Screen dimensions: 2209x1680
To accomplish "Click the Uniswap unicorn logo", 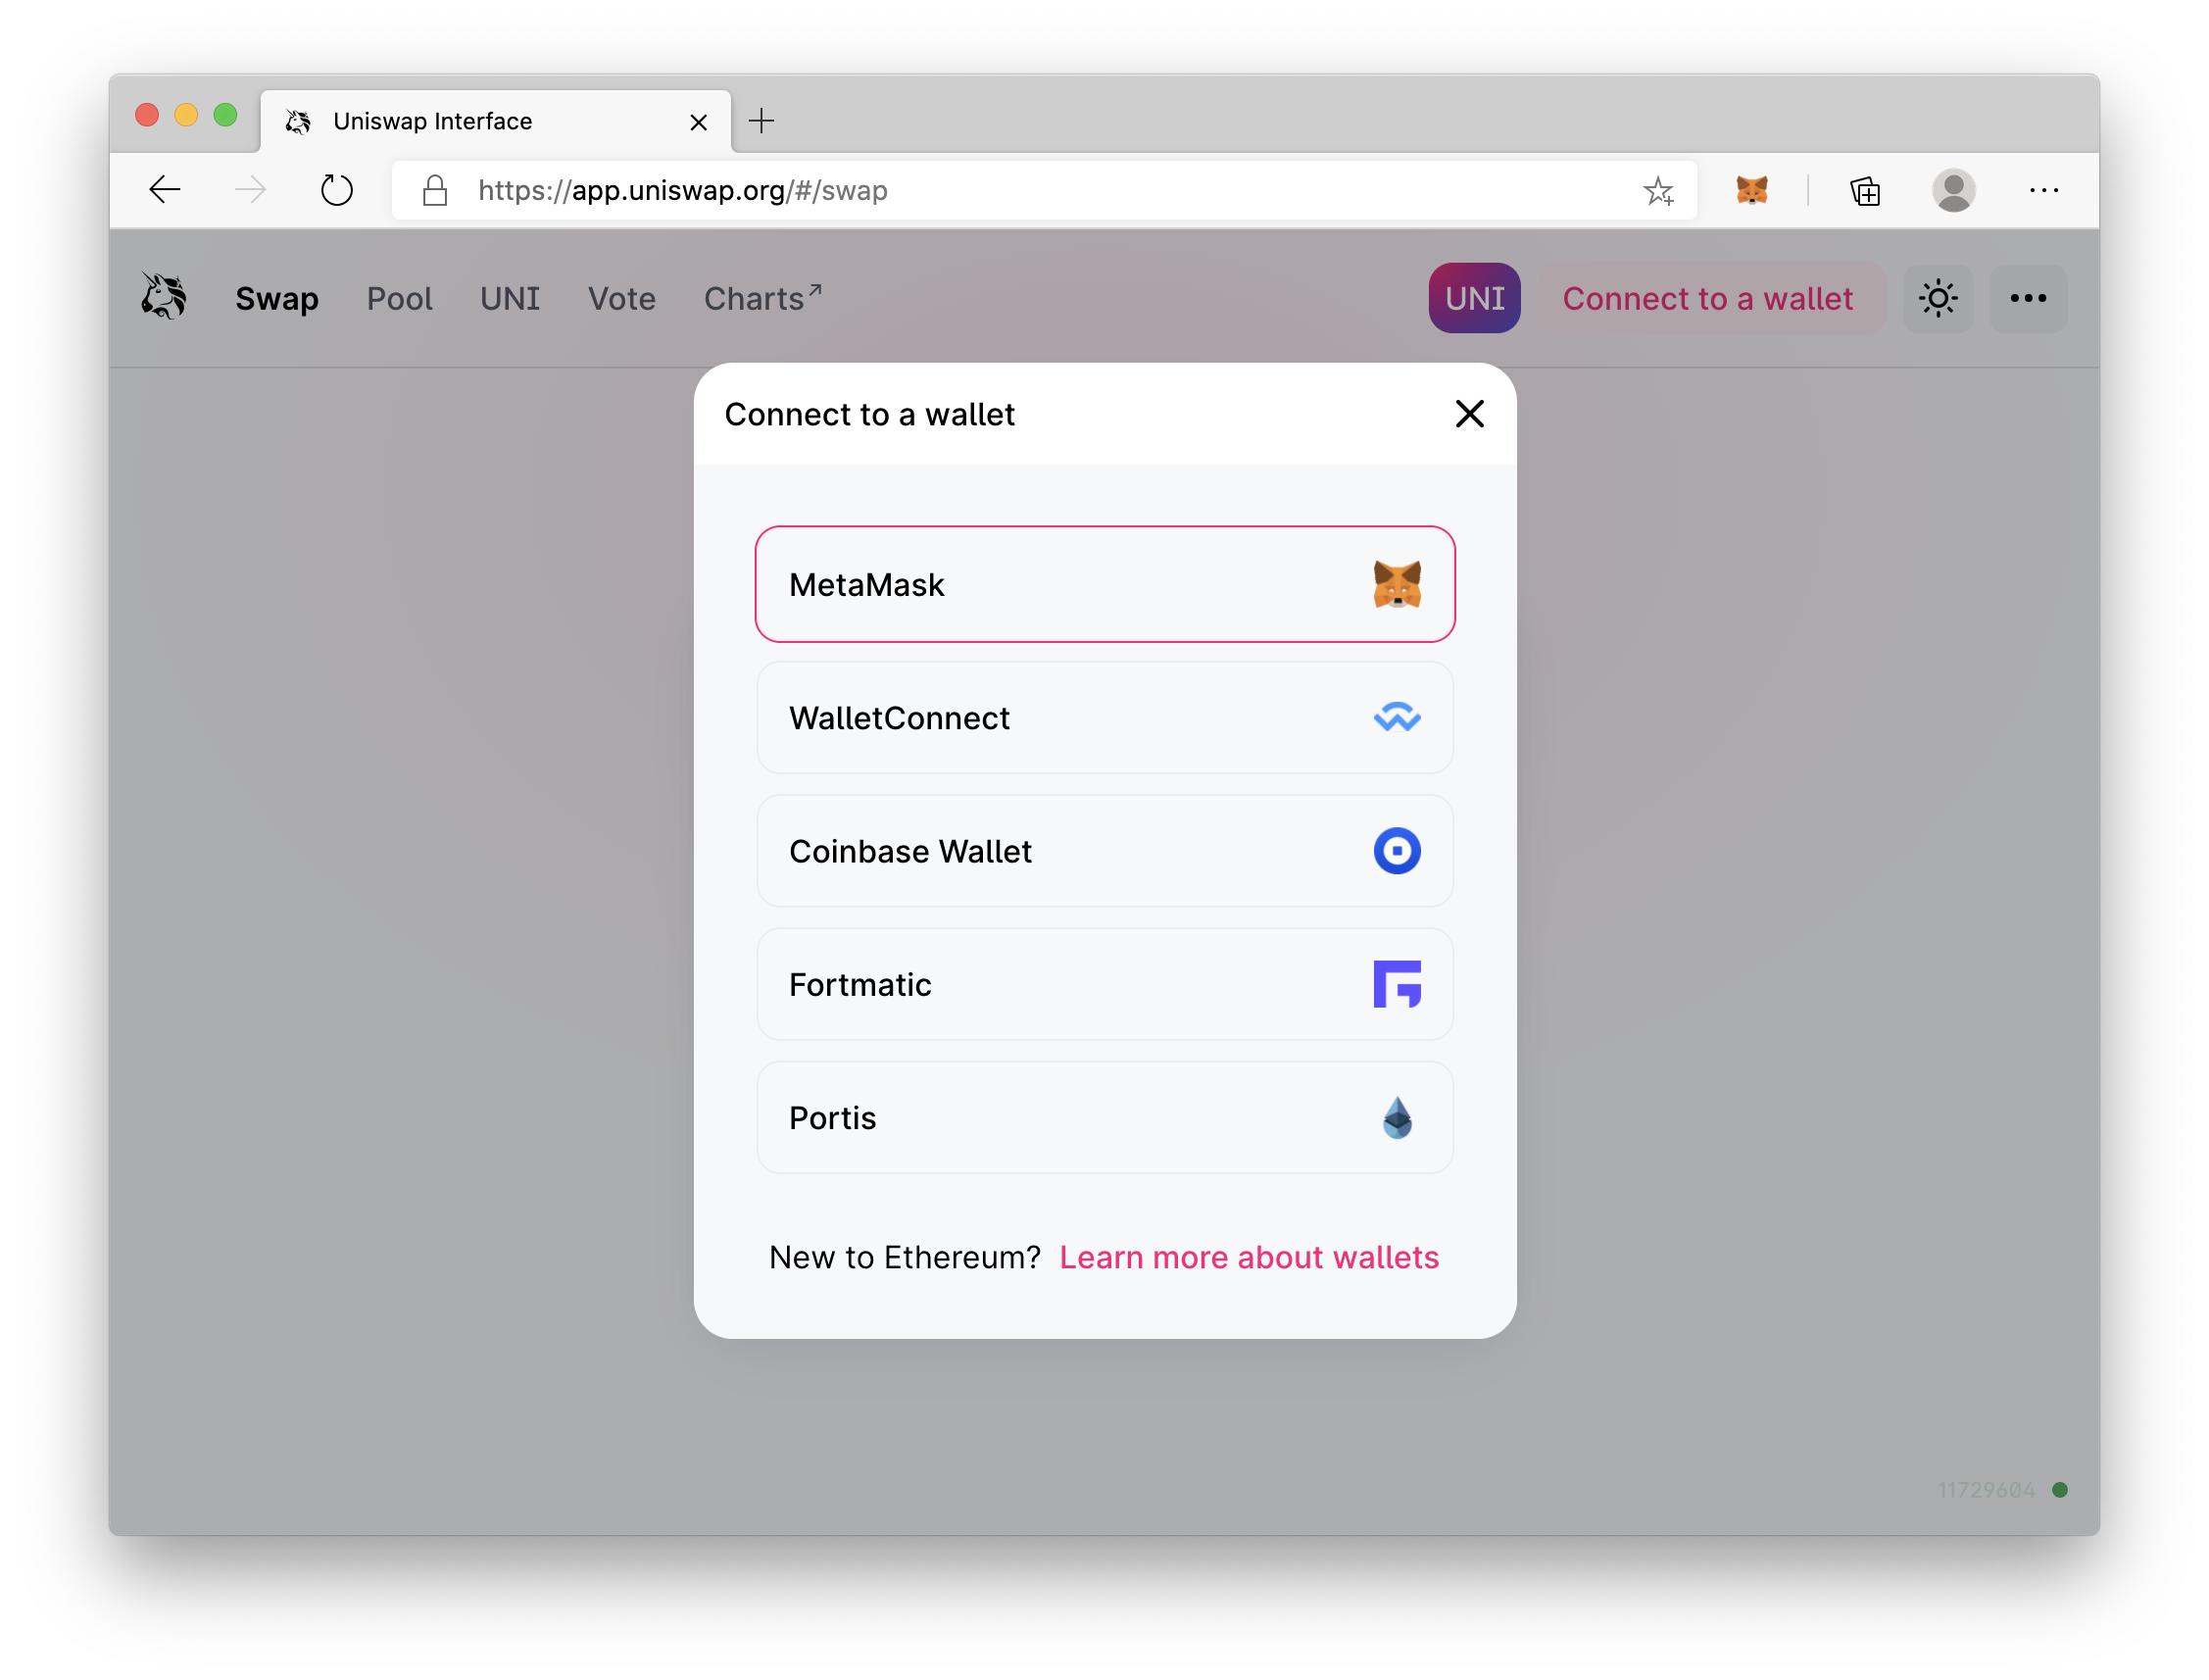I will (164, 297).
